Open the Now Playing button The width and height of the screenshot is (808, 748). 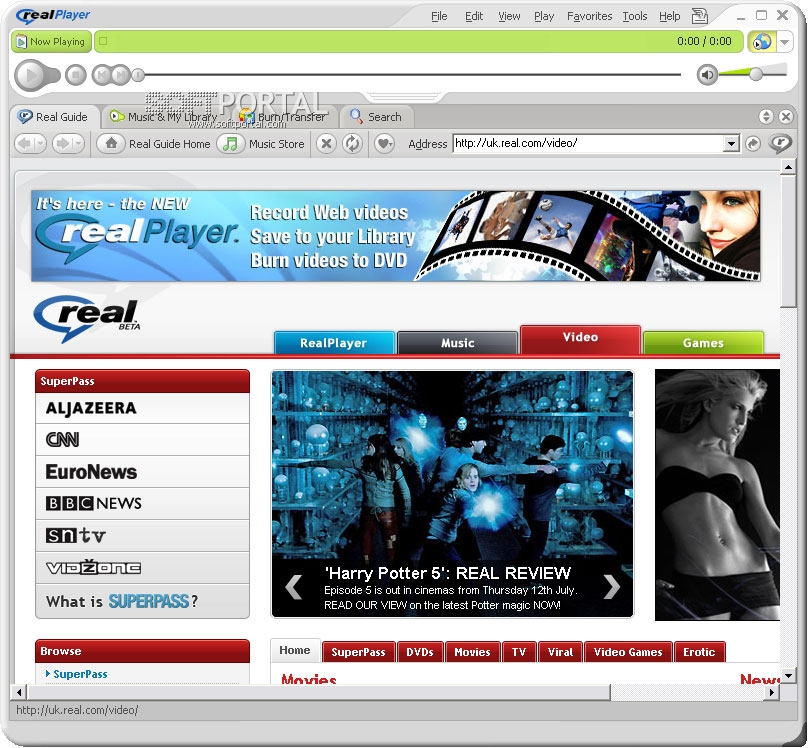point(52,41)
